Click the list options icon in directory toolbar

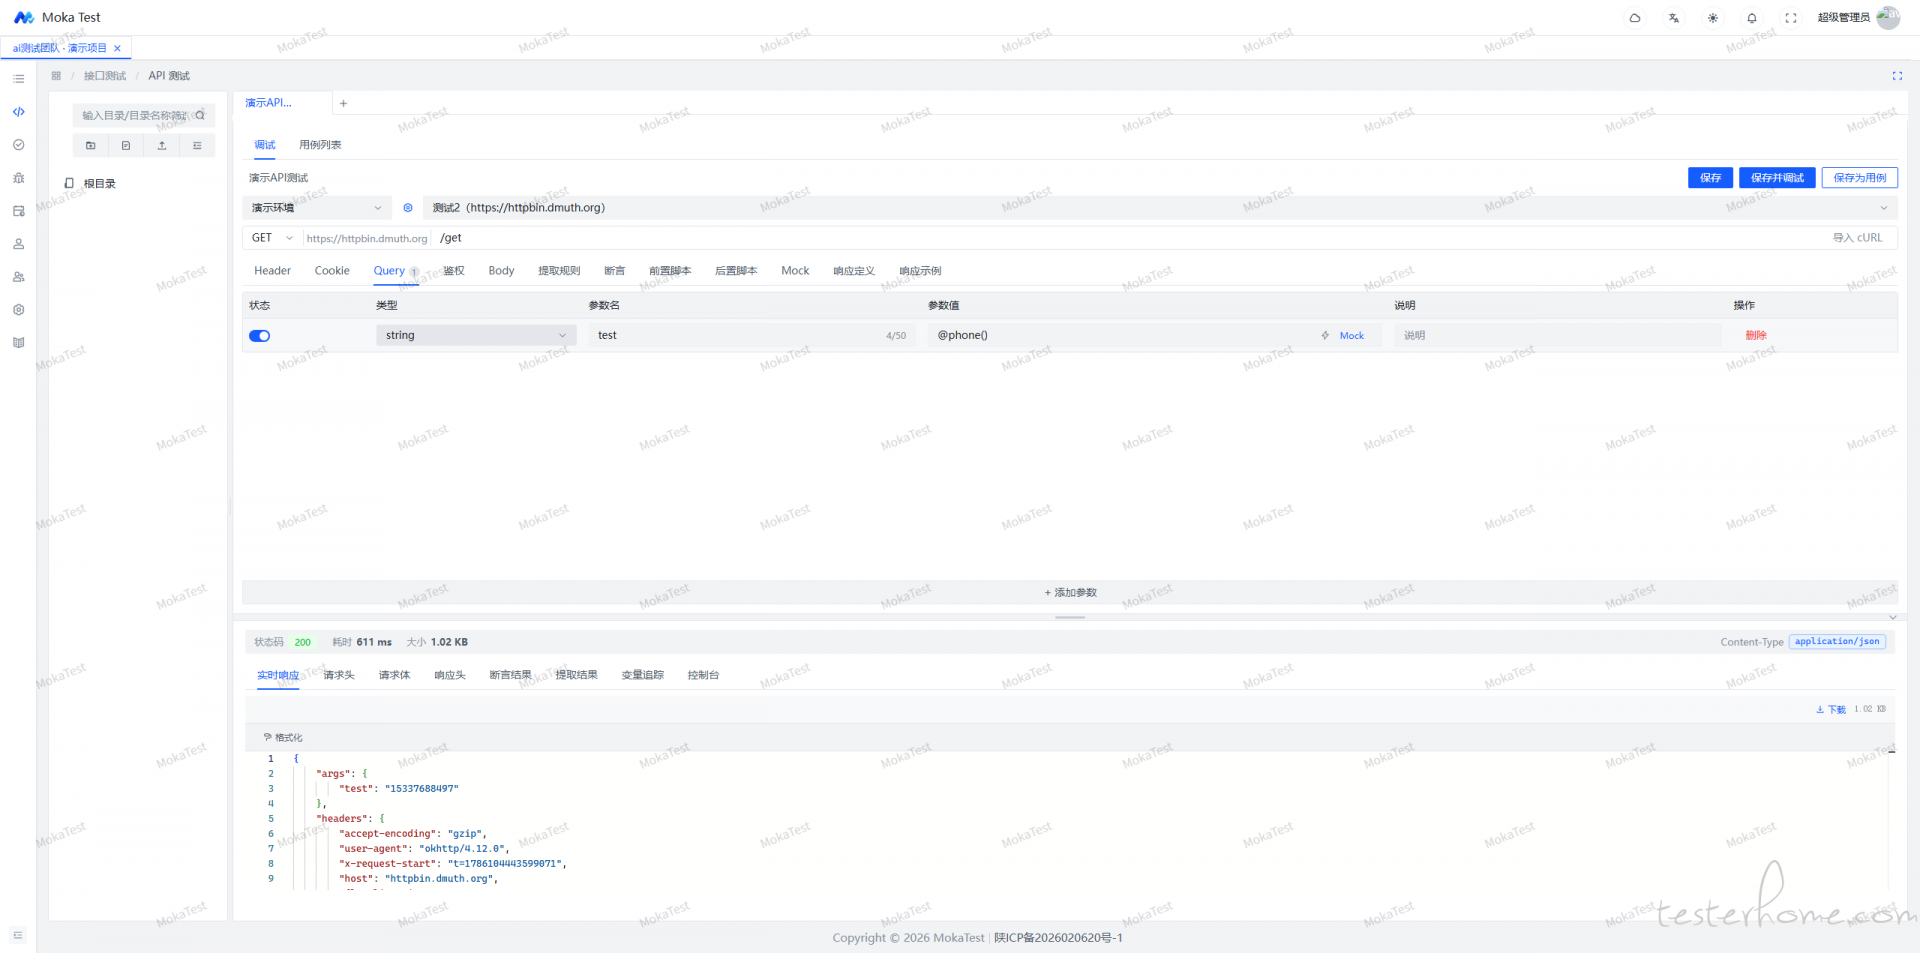197,146
